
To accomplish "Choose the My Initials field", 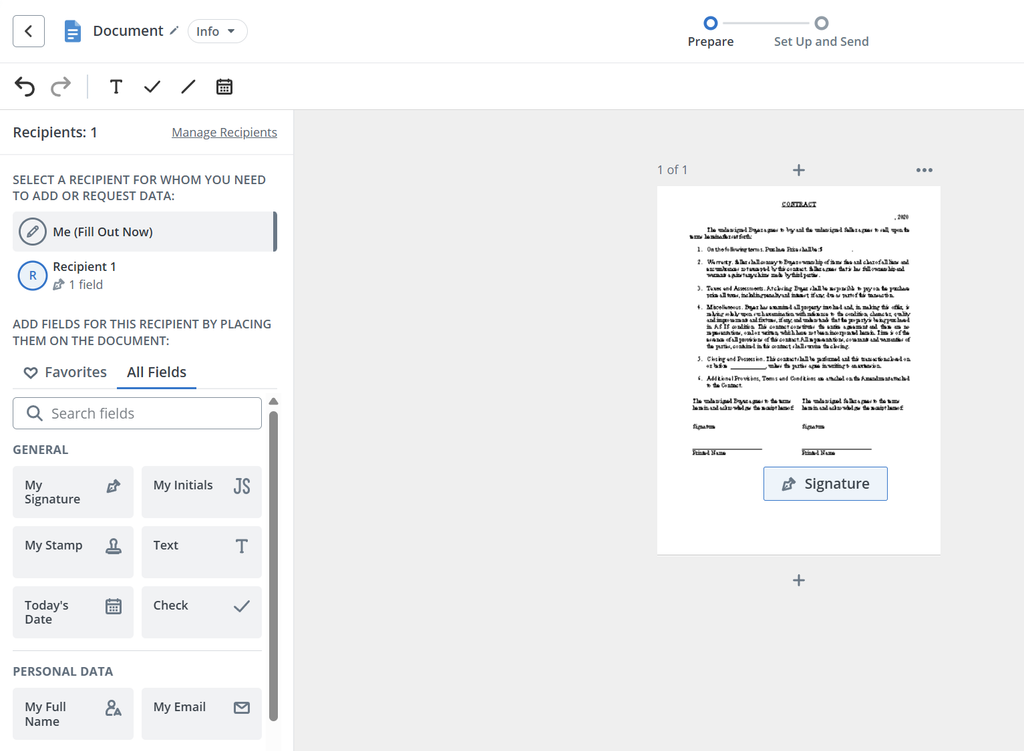I will 202,492.
